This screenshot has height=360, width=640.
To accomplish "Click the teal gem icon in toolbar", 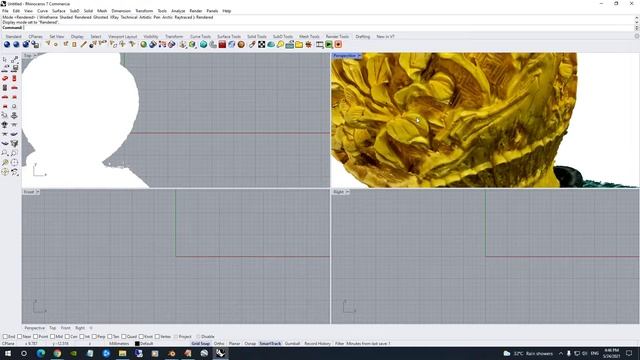I will point(204,44).
